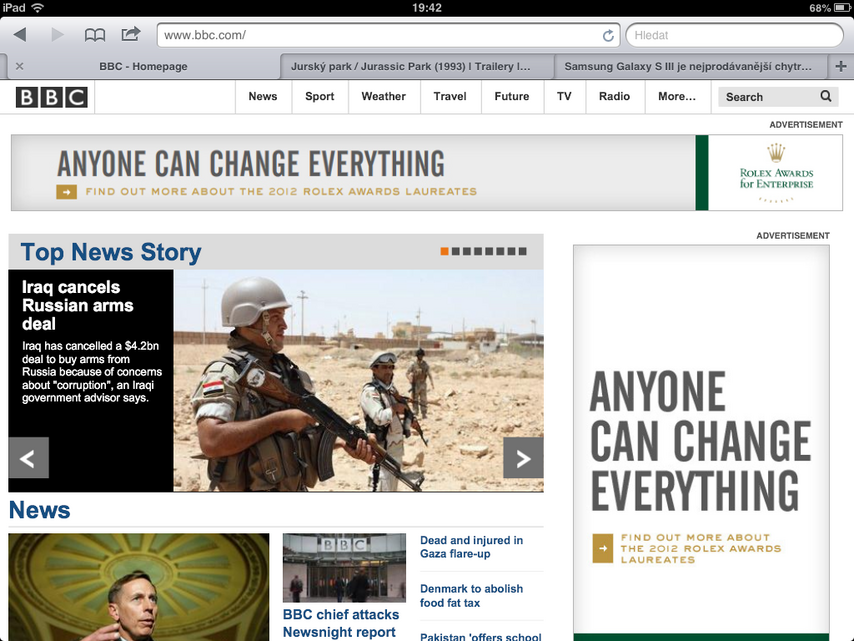Tap the share arrow icon
This screenshot has width=854, height=641.
point(130,35)
